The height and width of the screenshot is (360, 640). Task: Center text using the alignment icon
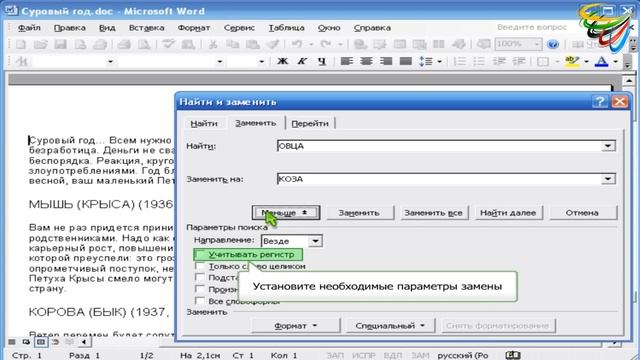(x=366, y=61)
